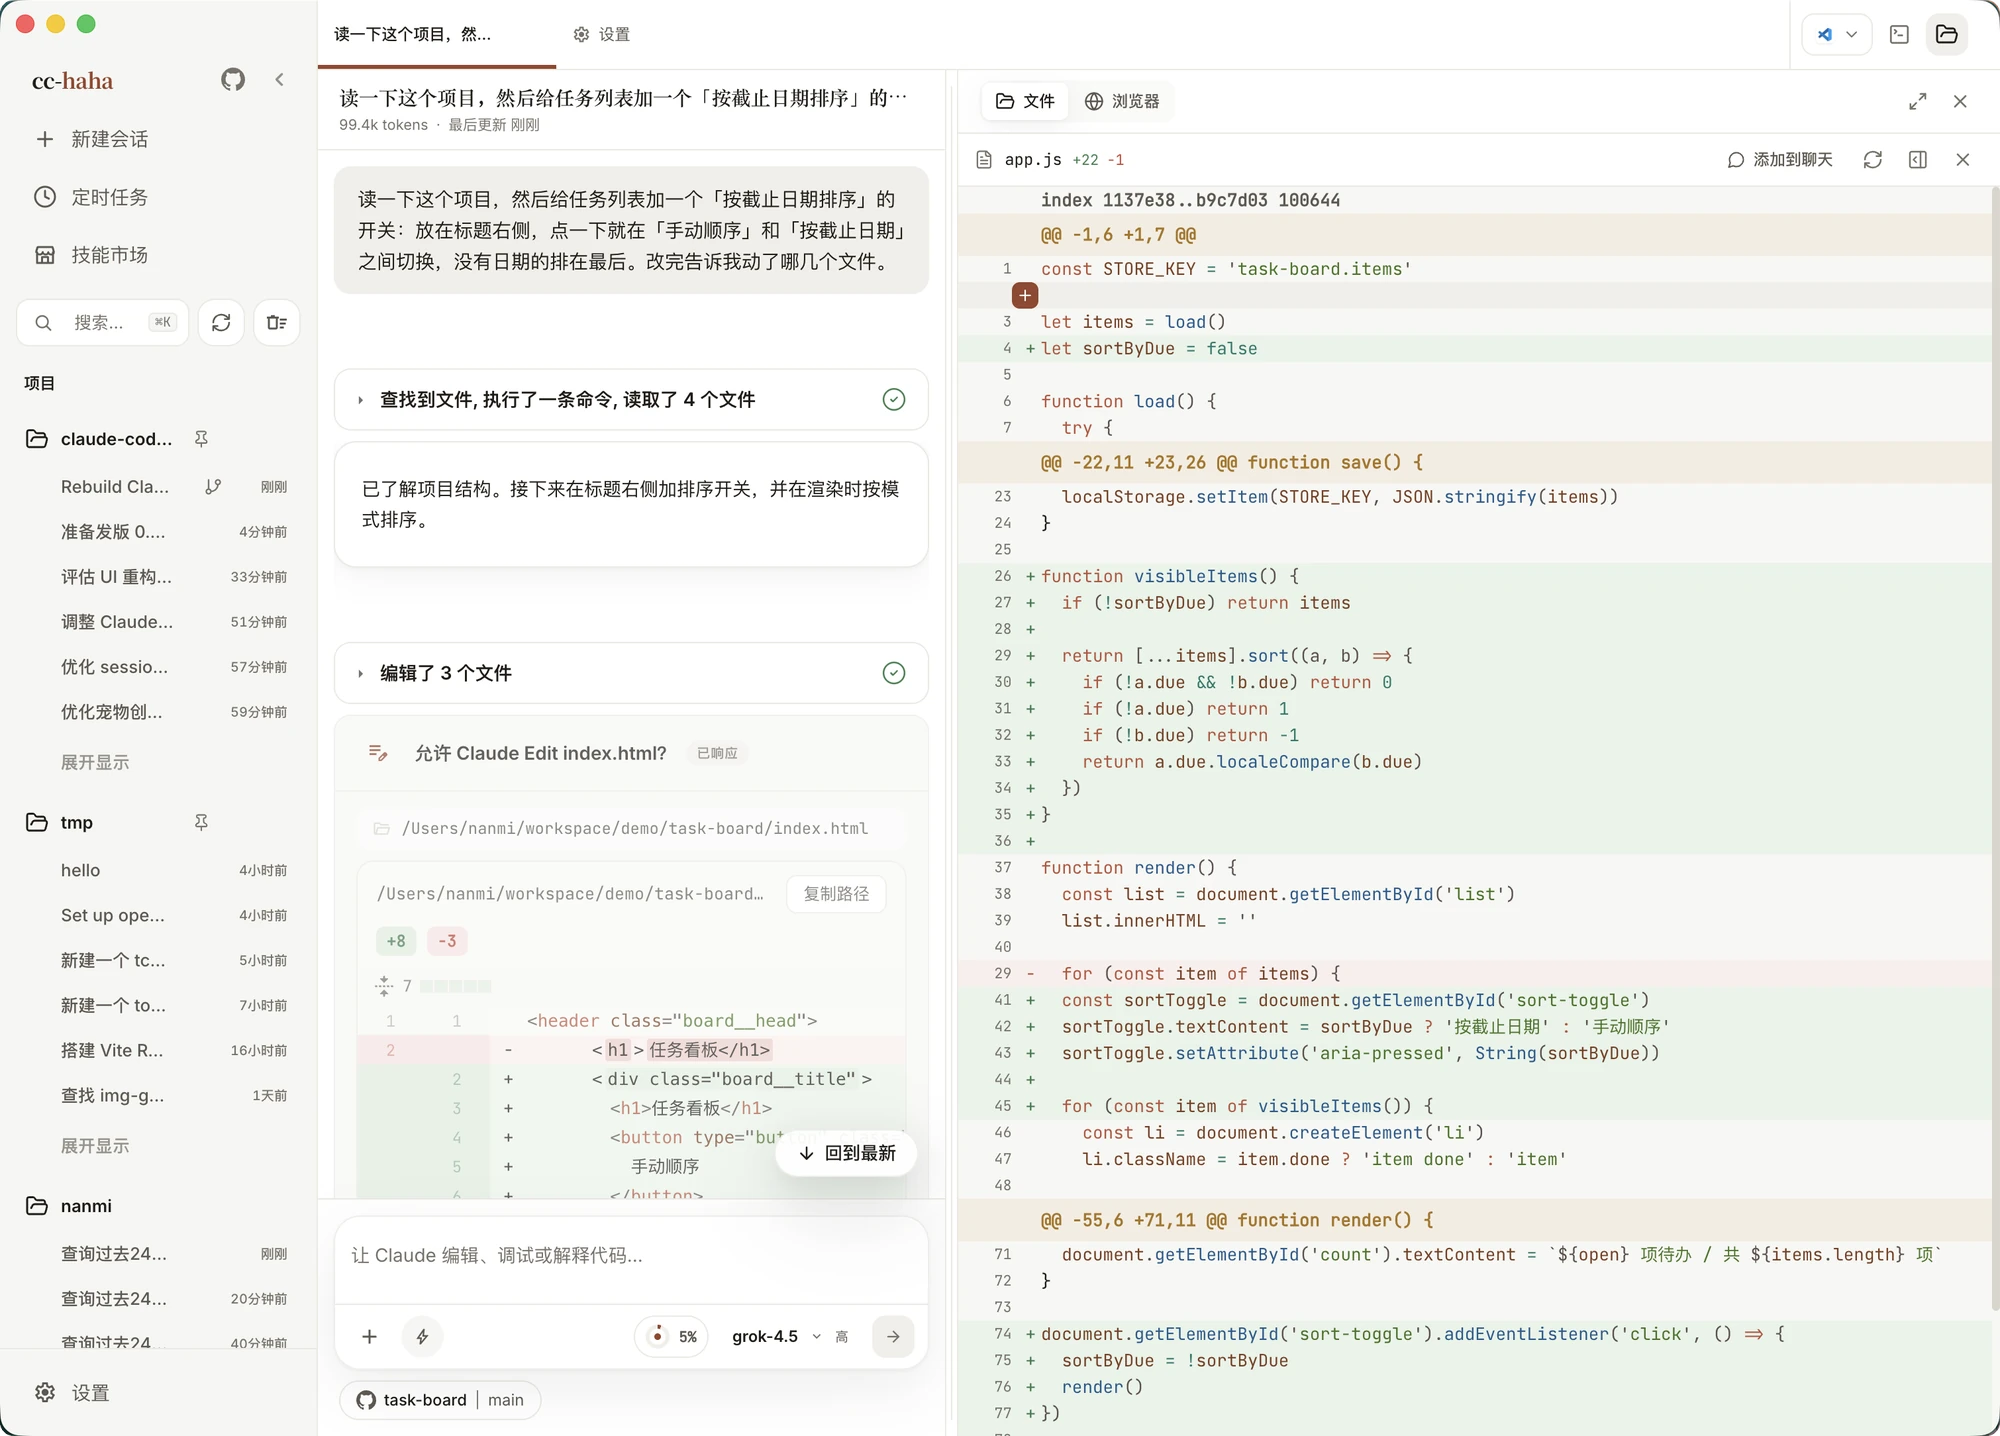Click 展开显示 under the tmp project
The image size is (2000, 1436).
coord(95,1145)
